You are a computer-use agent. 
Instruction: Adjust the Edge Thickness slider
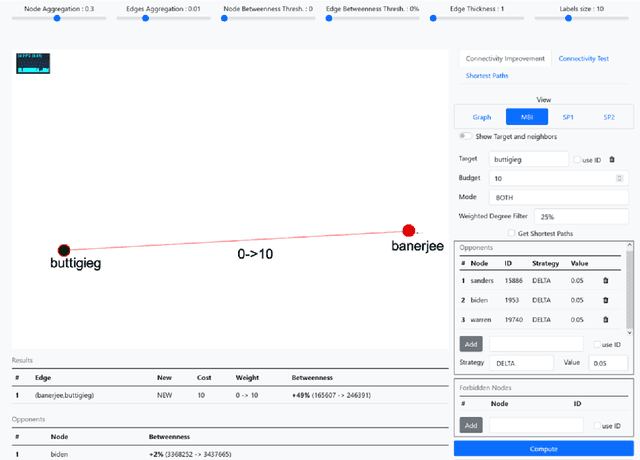pos(477,18)
